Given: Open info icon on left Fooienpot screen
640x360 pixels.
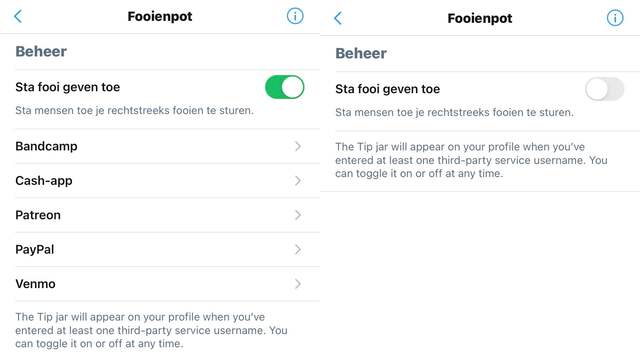Looking at the screenshot, I should click(x=295, y=16).
